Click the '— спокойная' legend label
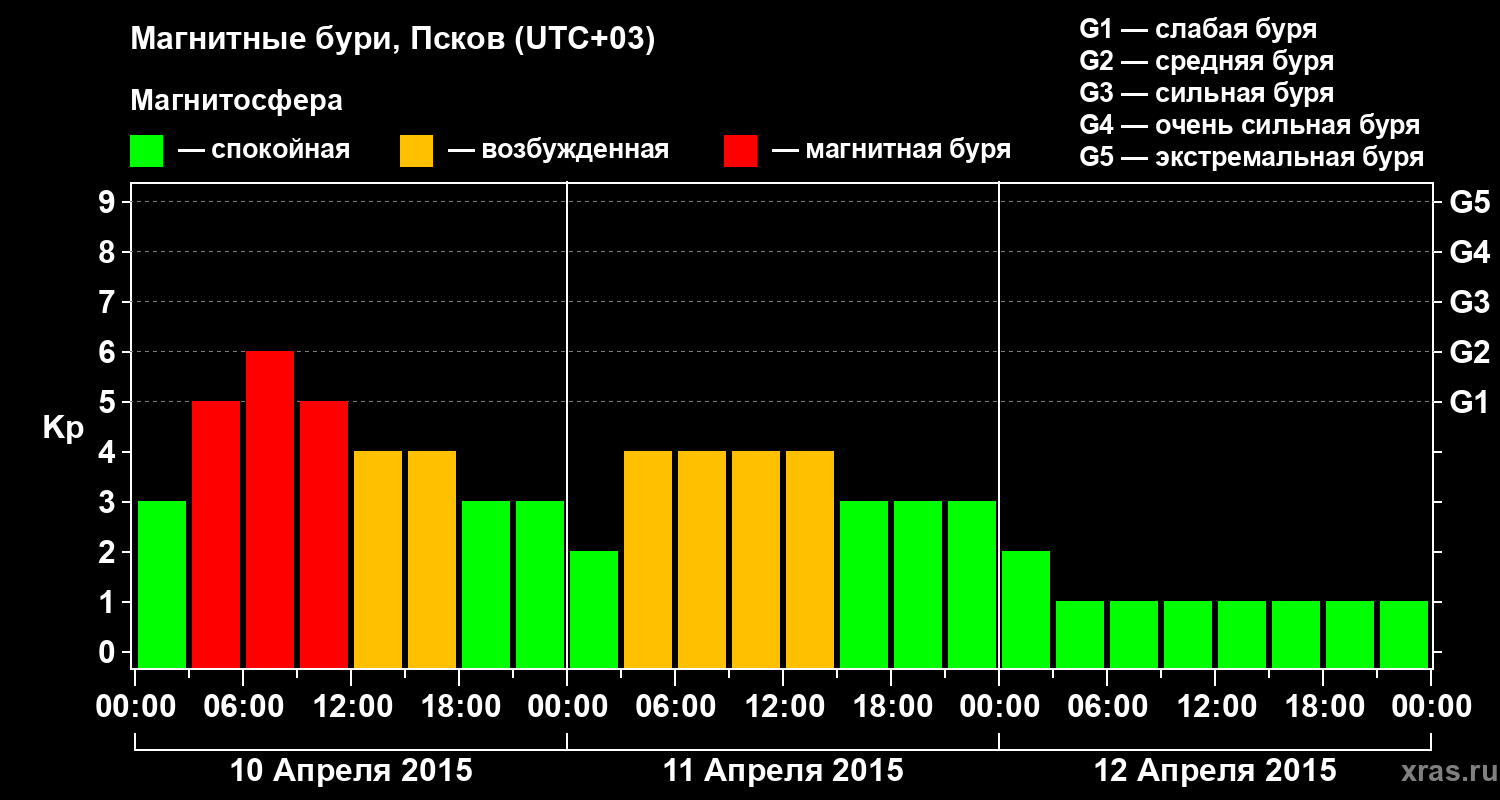 [x=264, y=150]
